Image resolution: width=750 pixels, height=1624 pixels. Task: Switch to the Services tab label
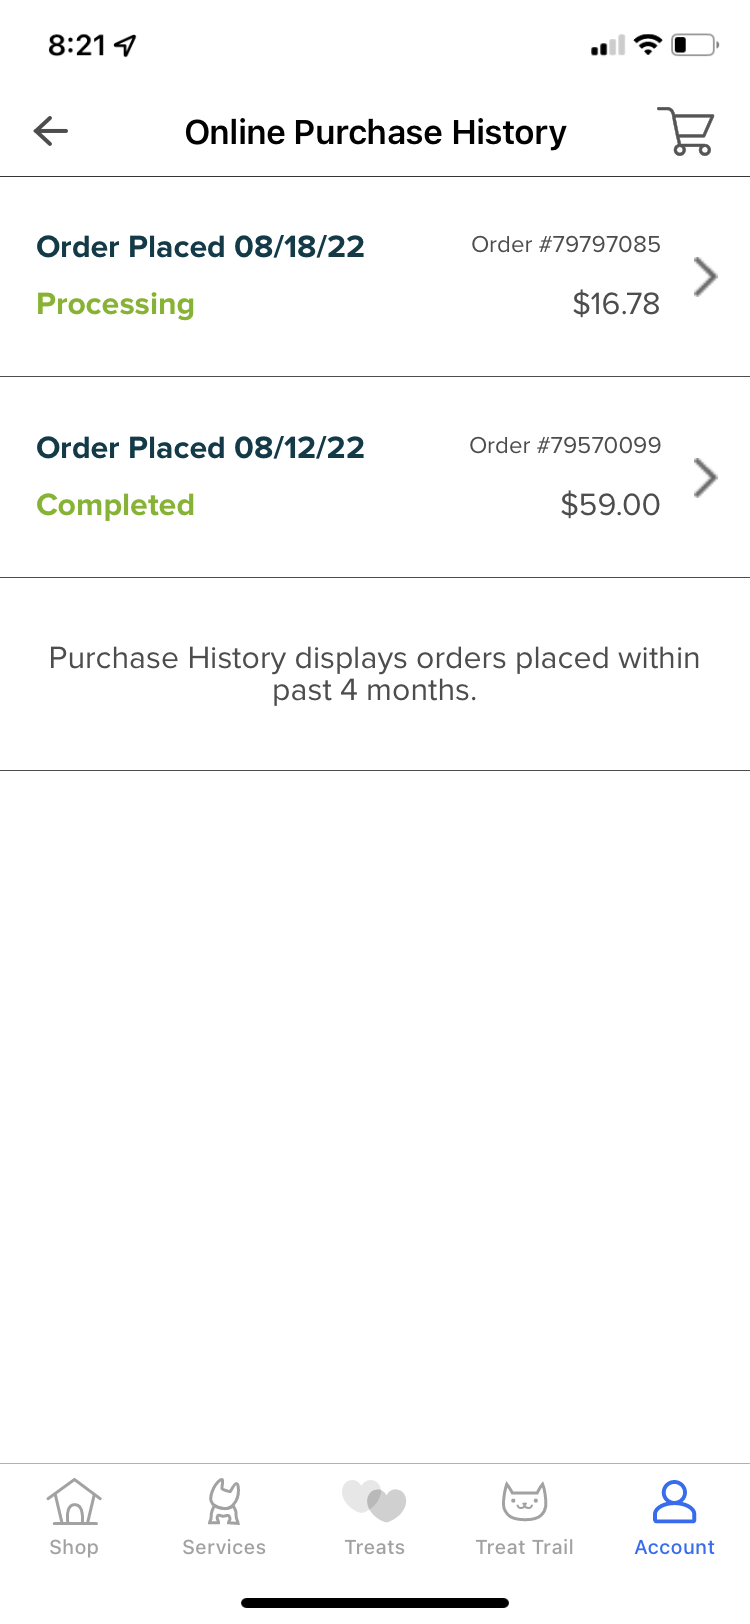tap(224, 1547)
